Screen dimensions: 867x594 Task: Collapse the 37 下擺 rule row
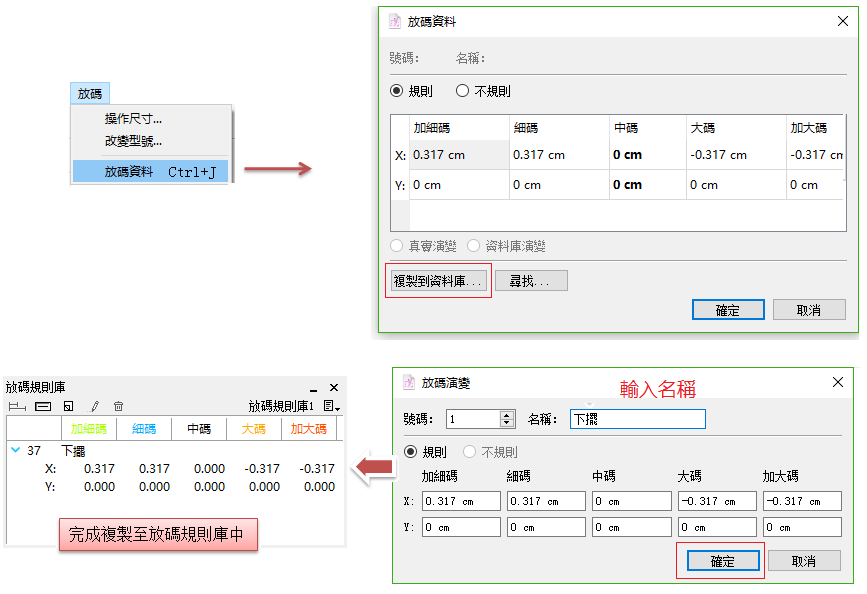point(15,451)
